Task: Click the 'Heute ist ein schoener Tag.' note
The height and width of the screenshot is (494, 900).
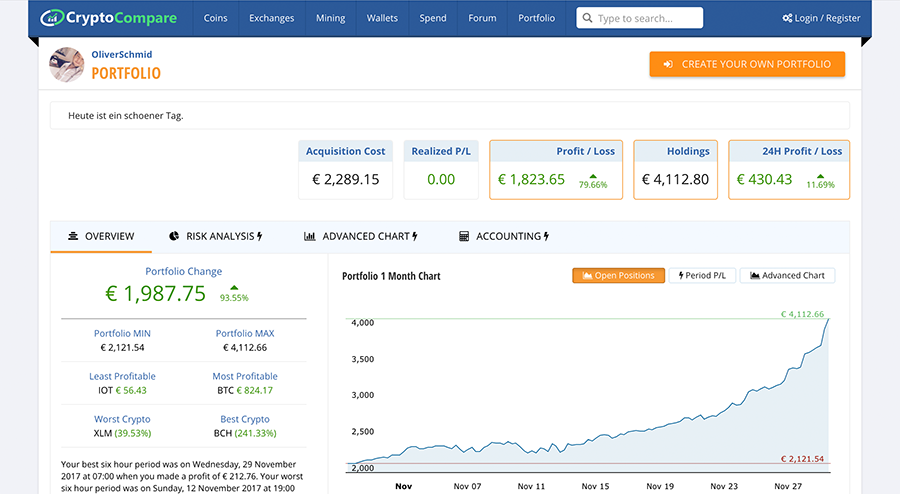Action: [126, 116]
